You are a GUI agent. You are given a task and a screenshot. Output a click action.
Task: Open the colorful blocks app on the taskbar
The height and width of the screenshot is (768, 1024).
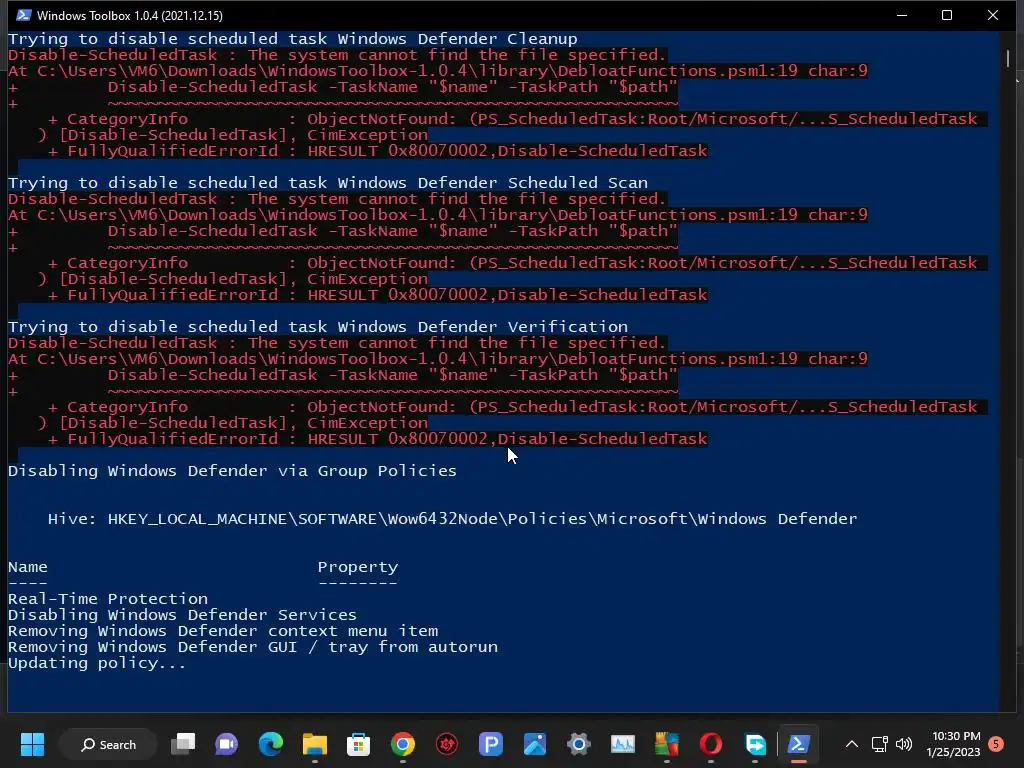coord(667,744)
